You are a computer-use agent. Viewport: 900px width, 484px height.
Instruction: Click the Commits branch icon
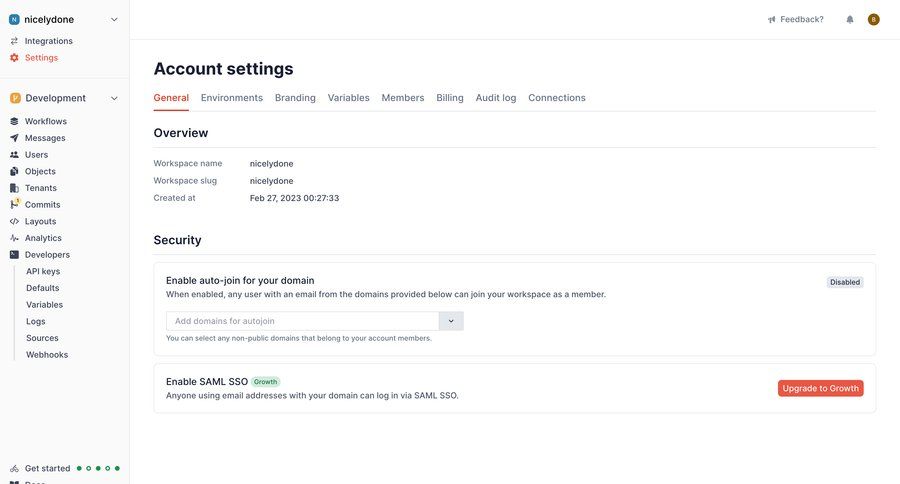point(14,204)
